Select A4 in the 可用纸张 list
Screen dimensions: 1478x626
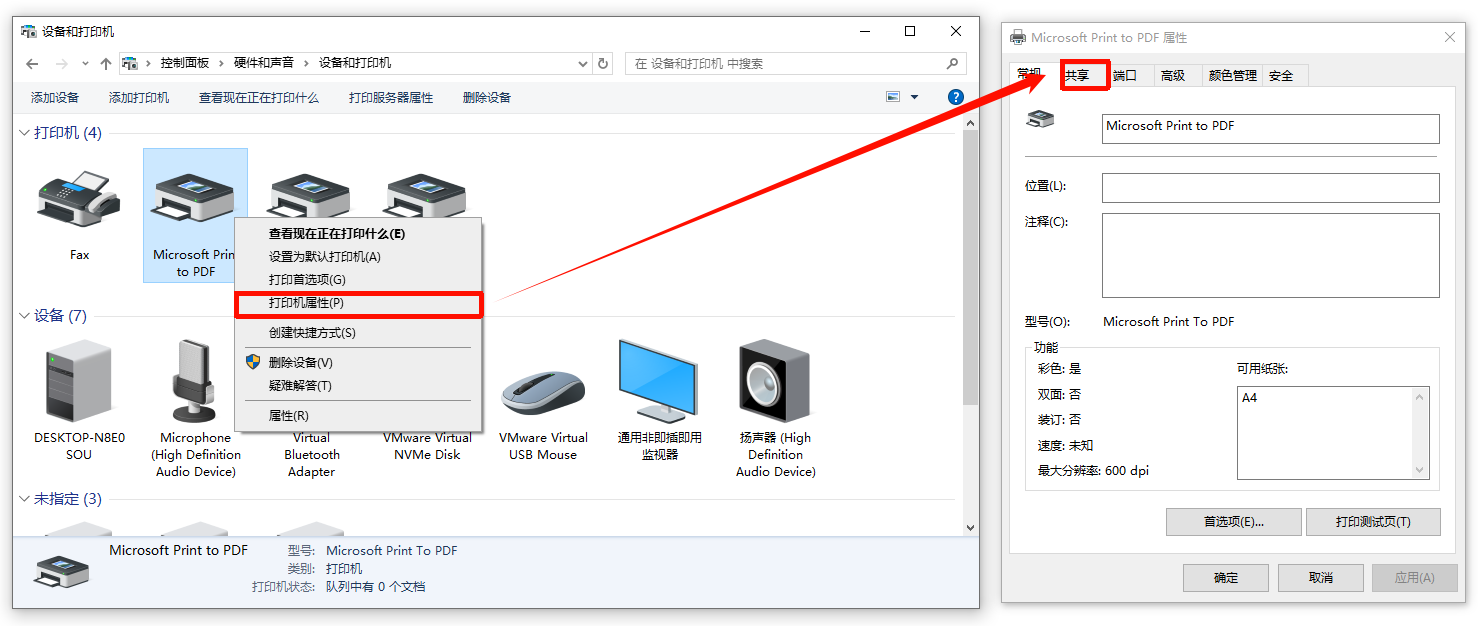pos(1250,398)
